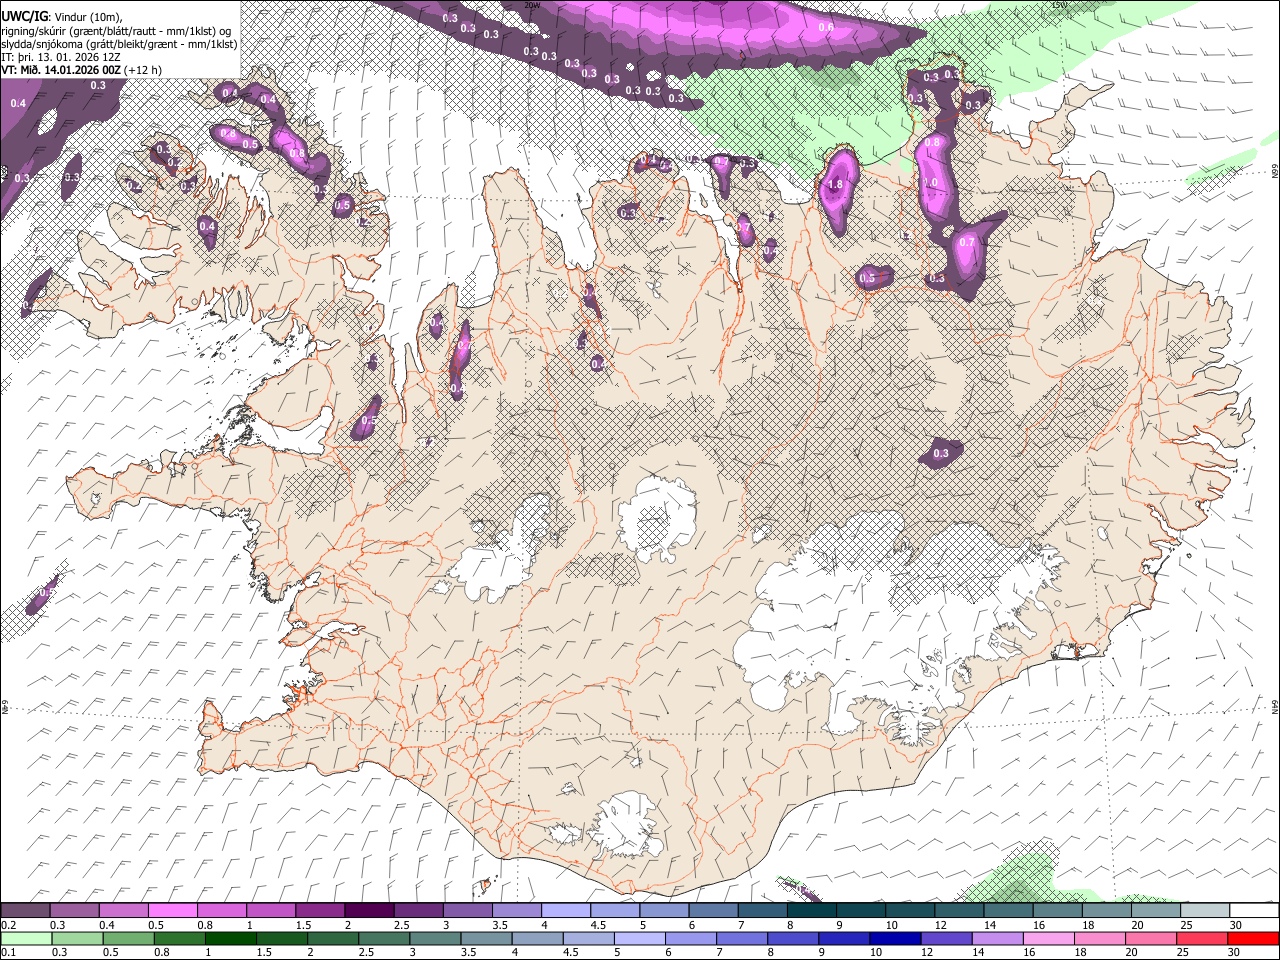
Task: Select the white swatch ending the purple legend row
Action: click(x=1253, y=911)
